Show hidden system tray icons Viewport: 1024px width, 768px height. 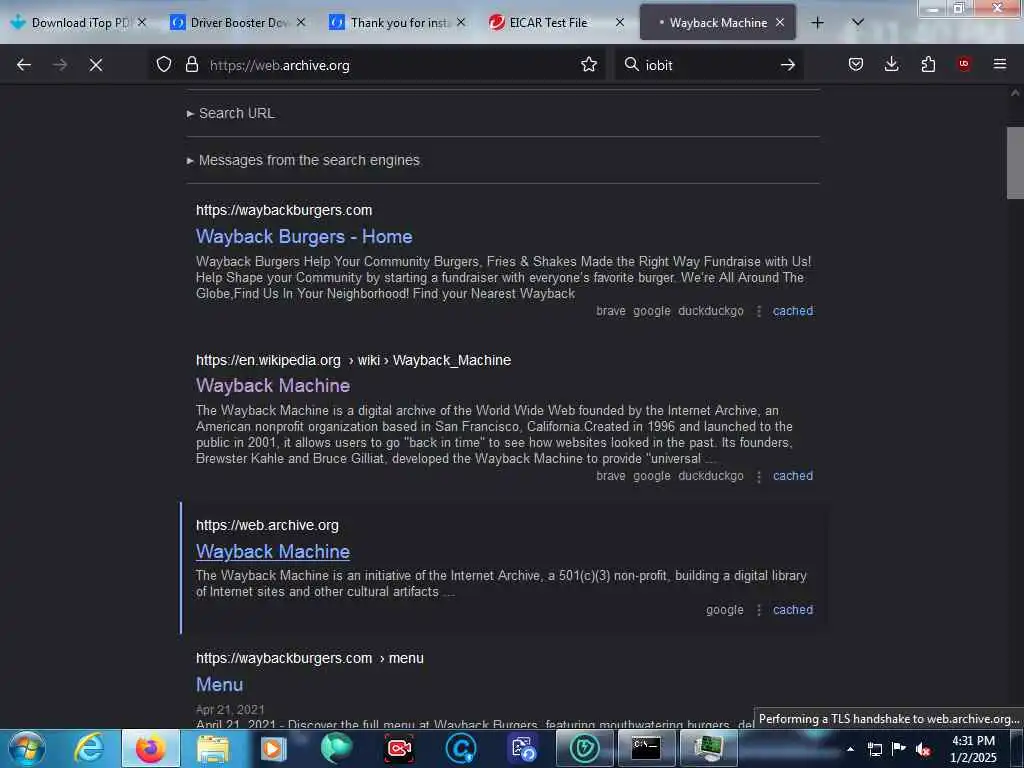pyautogui.click(x=850, y=749)
